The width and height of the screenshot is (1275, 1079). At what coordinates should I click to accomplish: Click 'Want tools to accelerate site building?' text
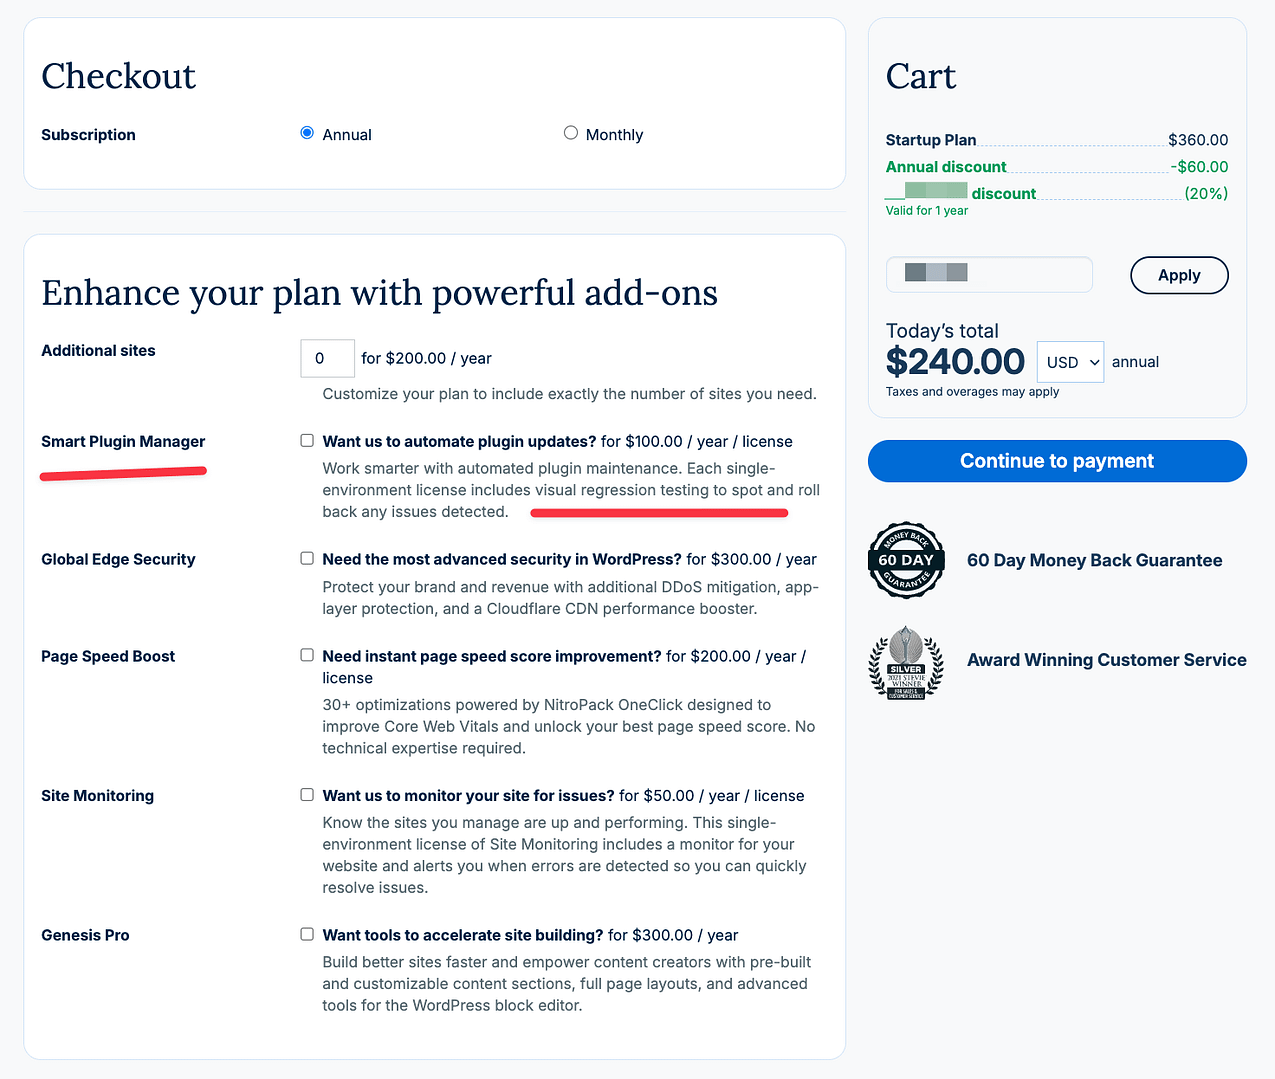(x=463, y=935)
